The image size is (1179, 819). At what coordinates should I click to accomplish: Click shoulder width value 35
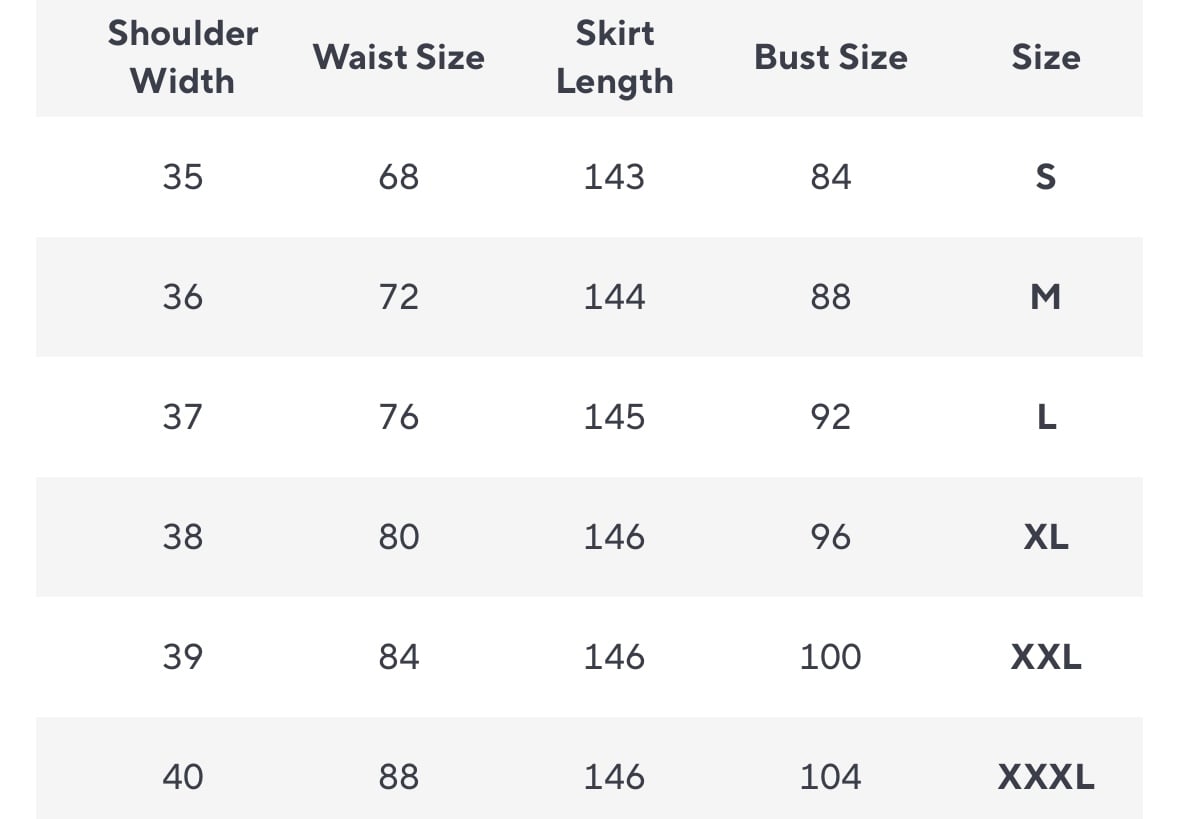(x=182, y=177)
